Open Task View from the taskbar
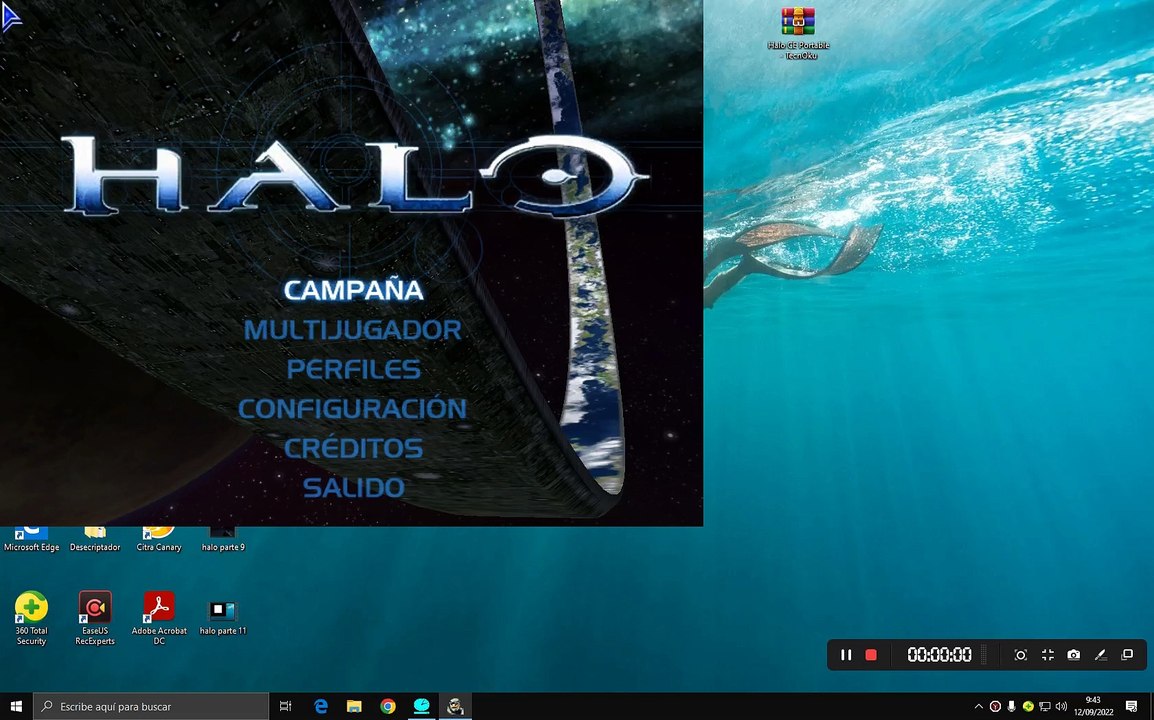 [286, 706]
